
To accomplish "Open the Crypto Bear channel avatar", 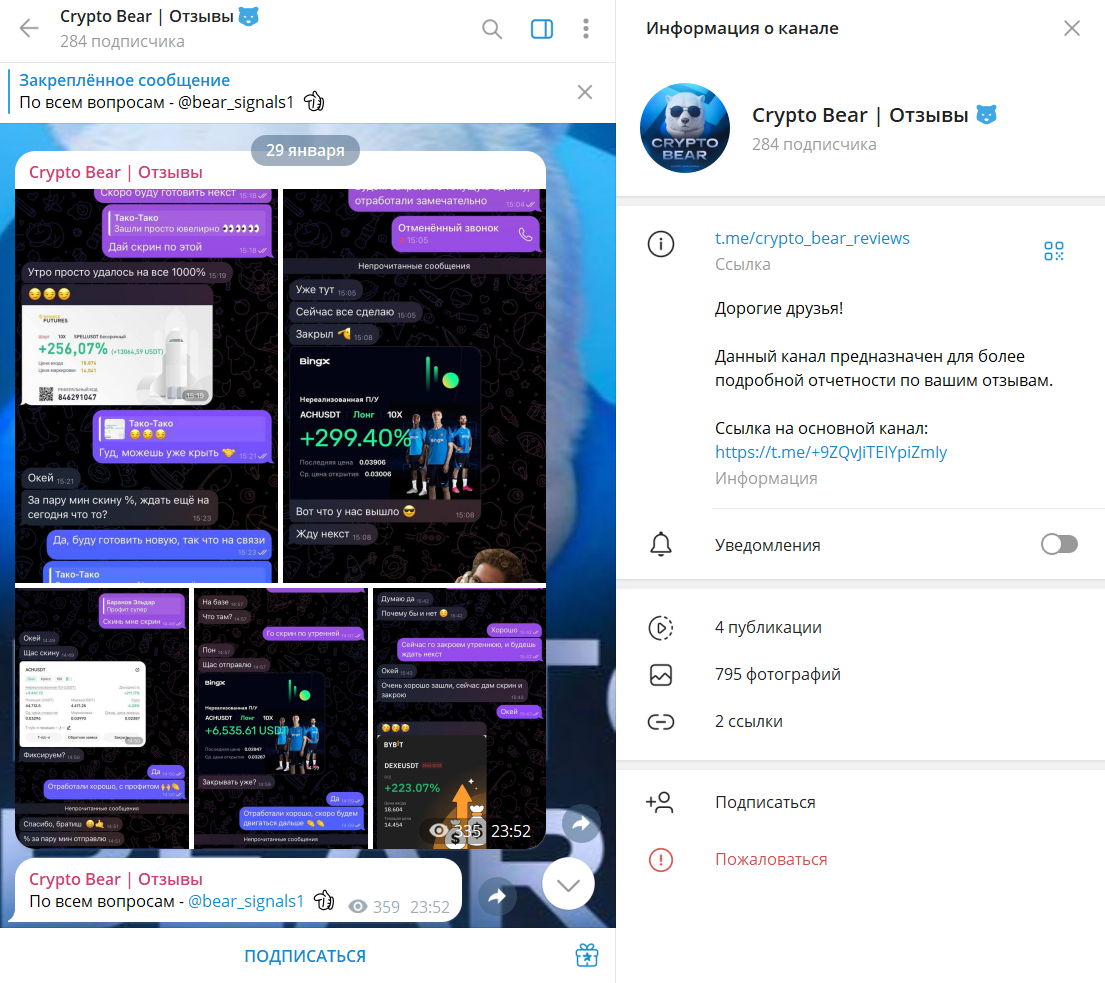I will pyautogui.click(x=685, y=128).
